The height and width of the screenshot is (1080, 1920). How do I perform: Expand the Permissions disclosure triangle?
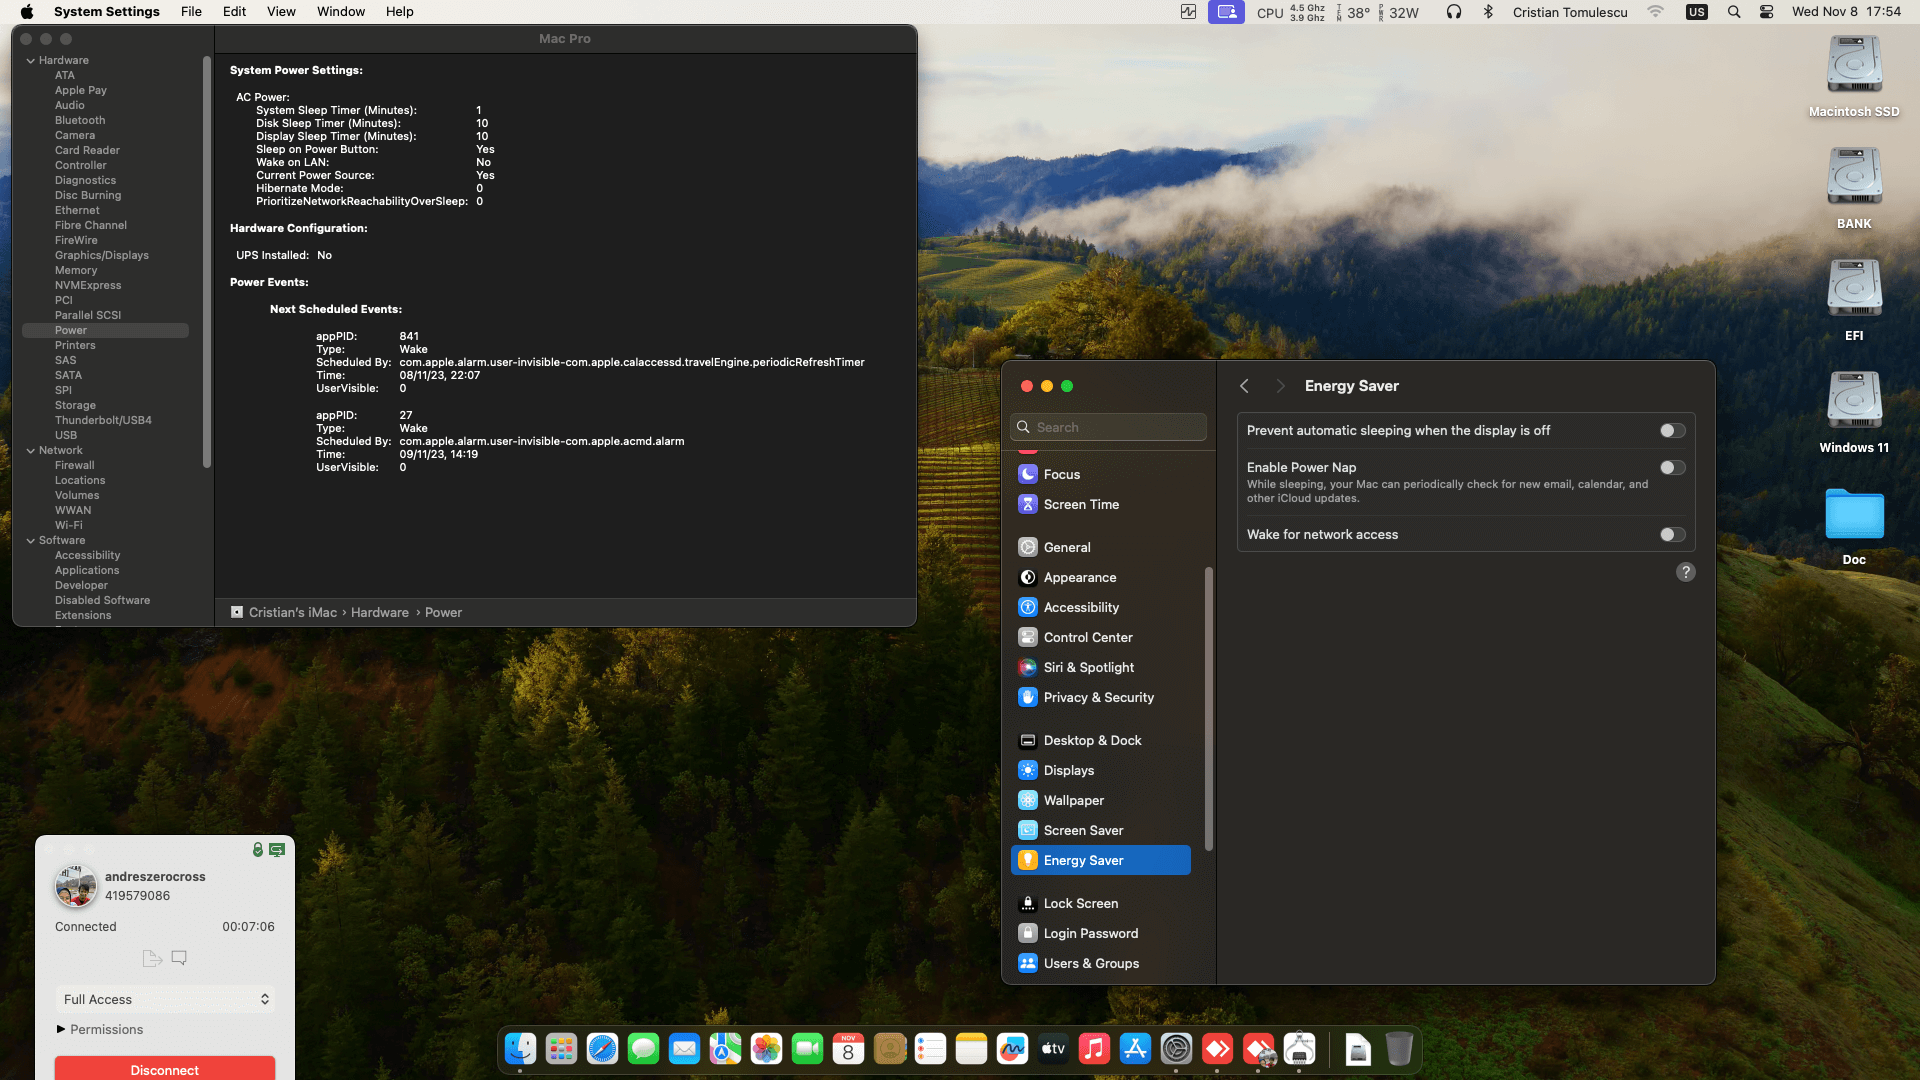(61, 1029)
